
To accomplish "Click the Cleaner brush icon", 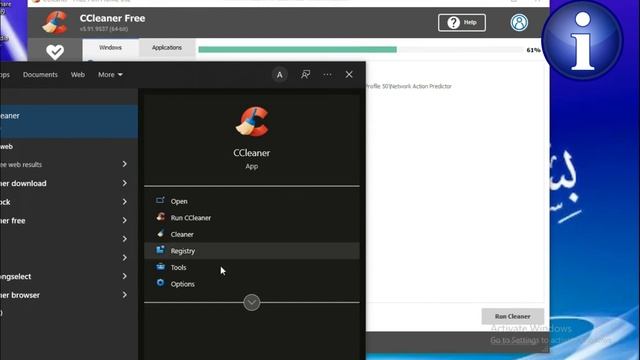I will [160, 233].
